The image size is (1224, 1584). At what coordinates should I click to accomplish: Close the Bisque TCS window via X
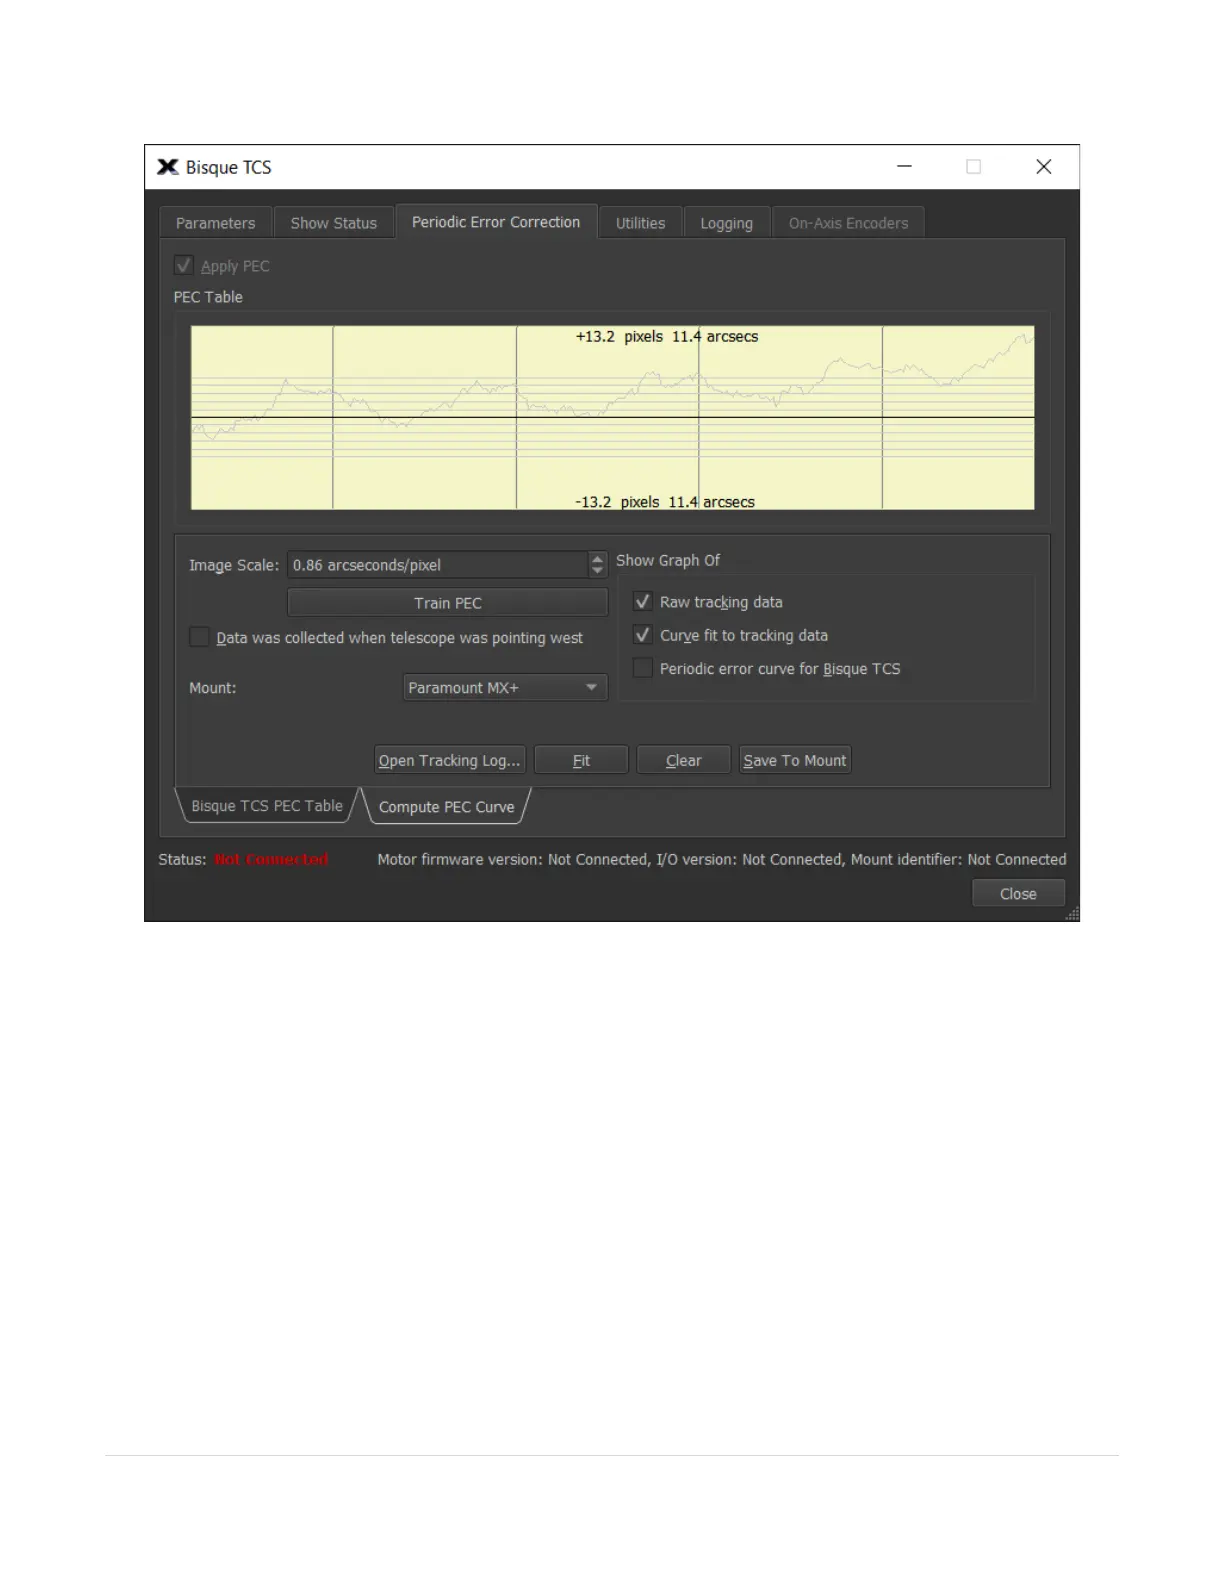coord(1043,167)
